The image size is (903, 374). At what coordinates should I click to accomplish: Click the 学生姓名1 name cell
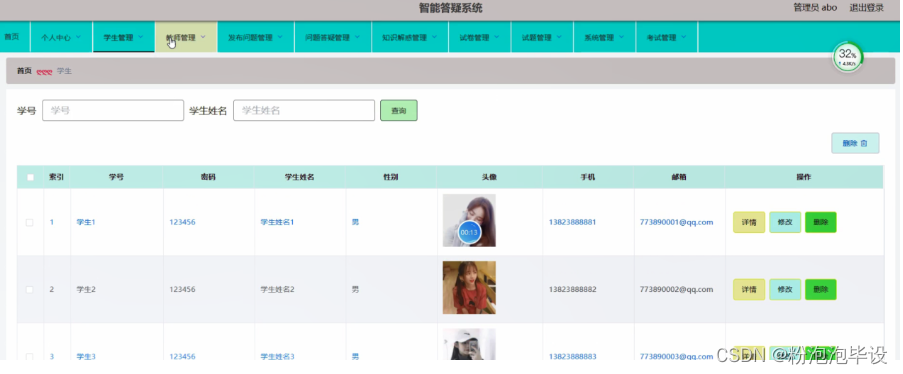[x=277, y=222]
